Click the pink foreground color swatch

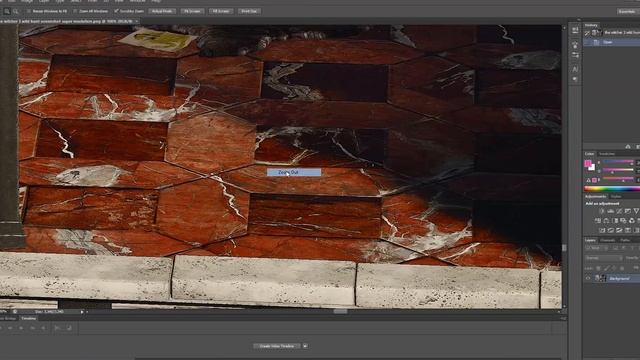[x=588, y=163]
